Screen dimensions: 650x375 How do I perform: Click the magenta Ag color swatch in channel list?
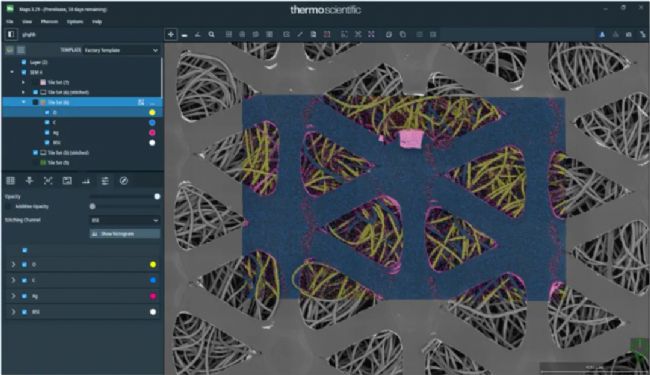(153, 296)
